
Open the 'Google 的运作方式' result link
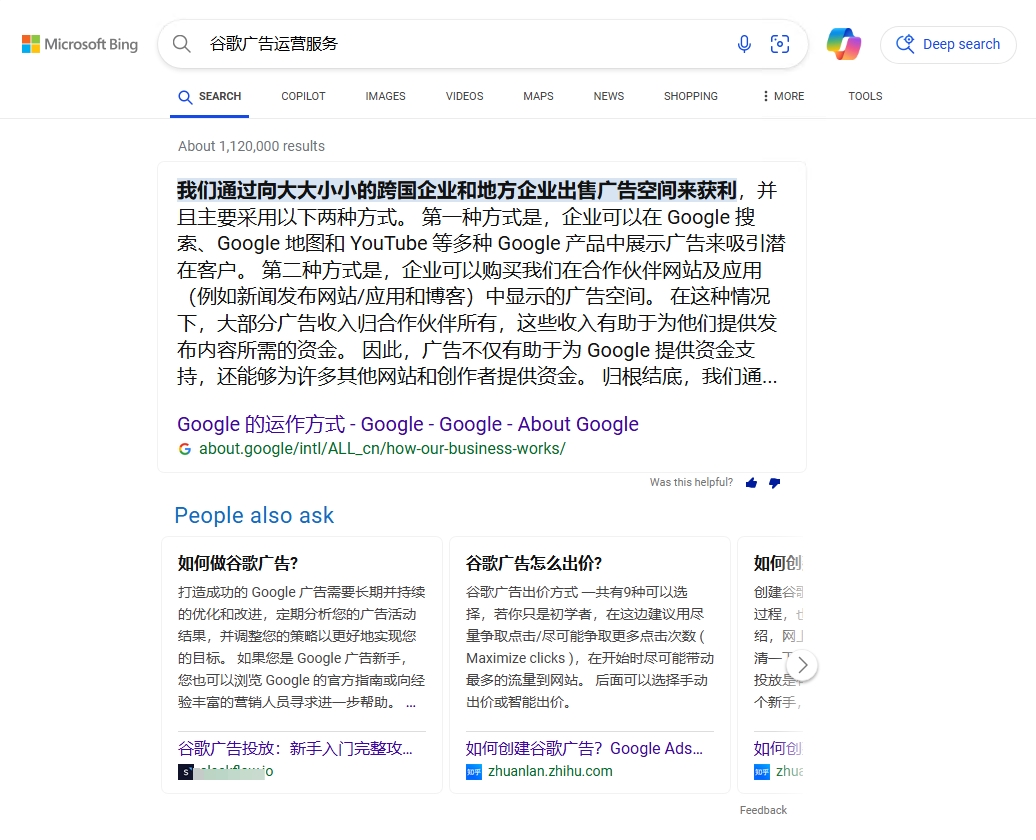coord(408,424)
